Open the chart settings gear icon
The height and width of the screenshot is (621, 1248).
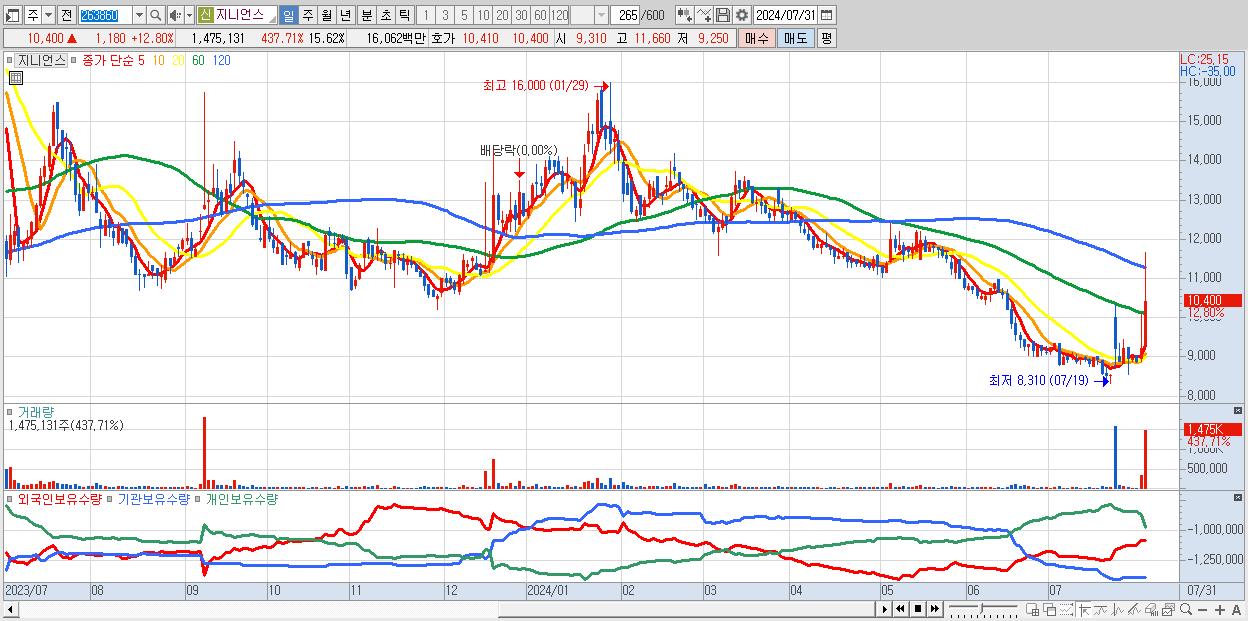click(741, 15)
